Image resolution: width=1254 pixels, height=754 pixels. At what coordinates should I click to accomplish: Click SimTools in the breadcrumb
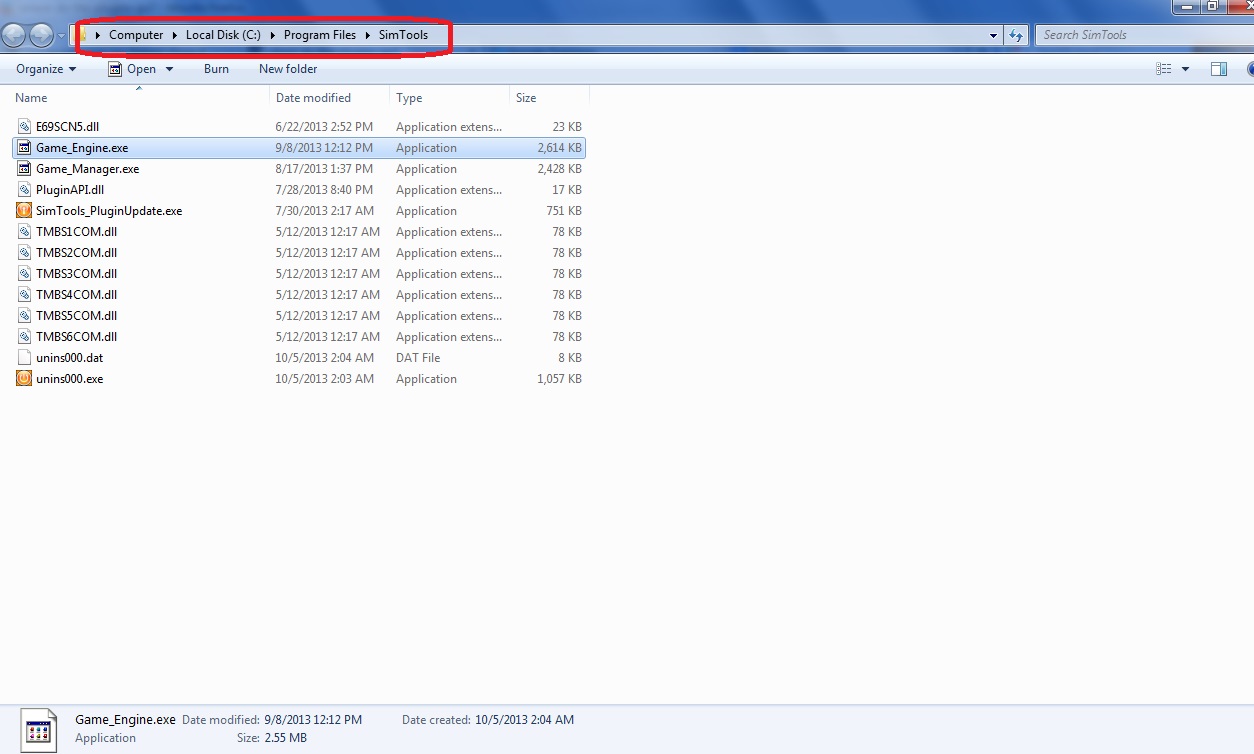403,35
